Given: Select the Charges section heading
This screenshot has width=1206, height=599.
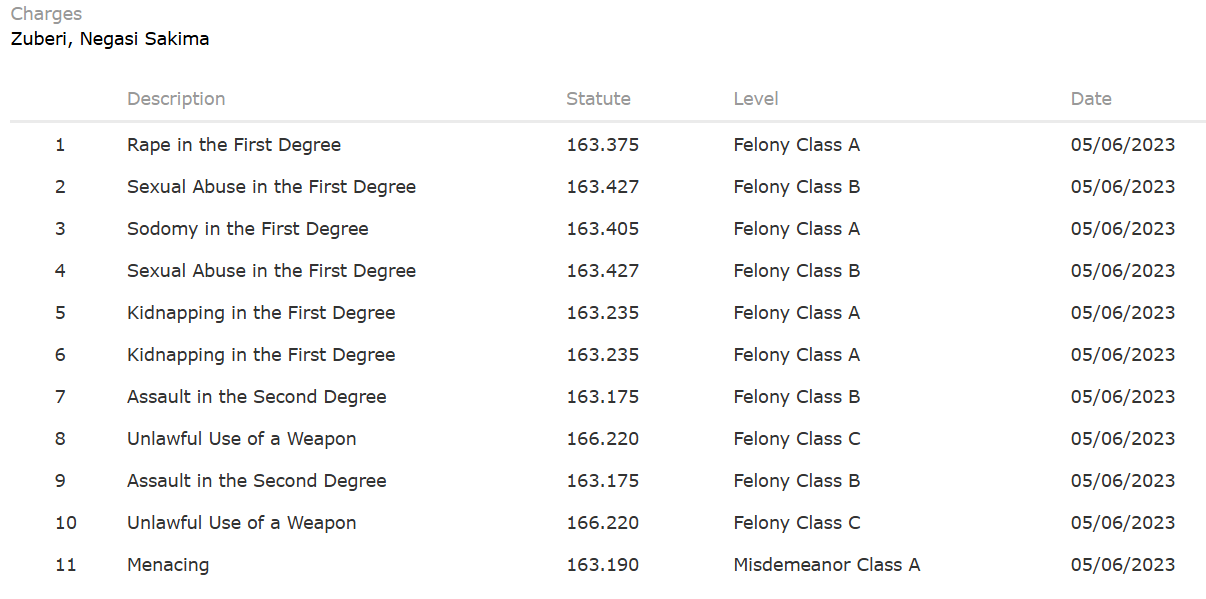Looking at the screenshot, I should pos(46,15).
